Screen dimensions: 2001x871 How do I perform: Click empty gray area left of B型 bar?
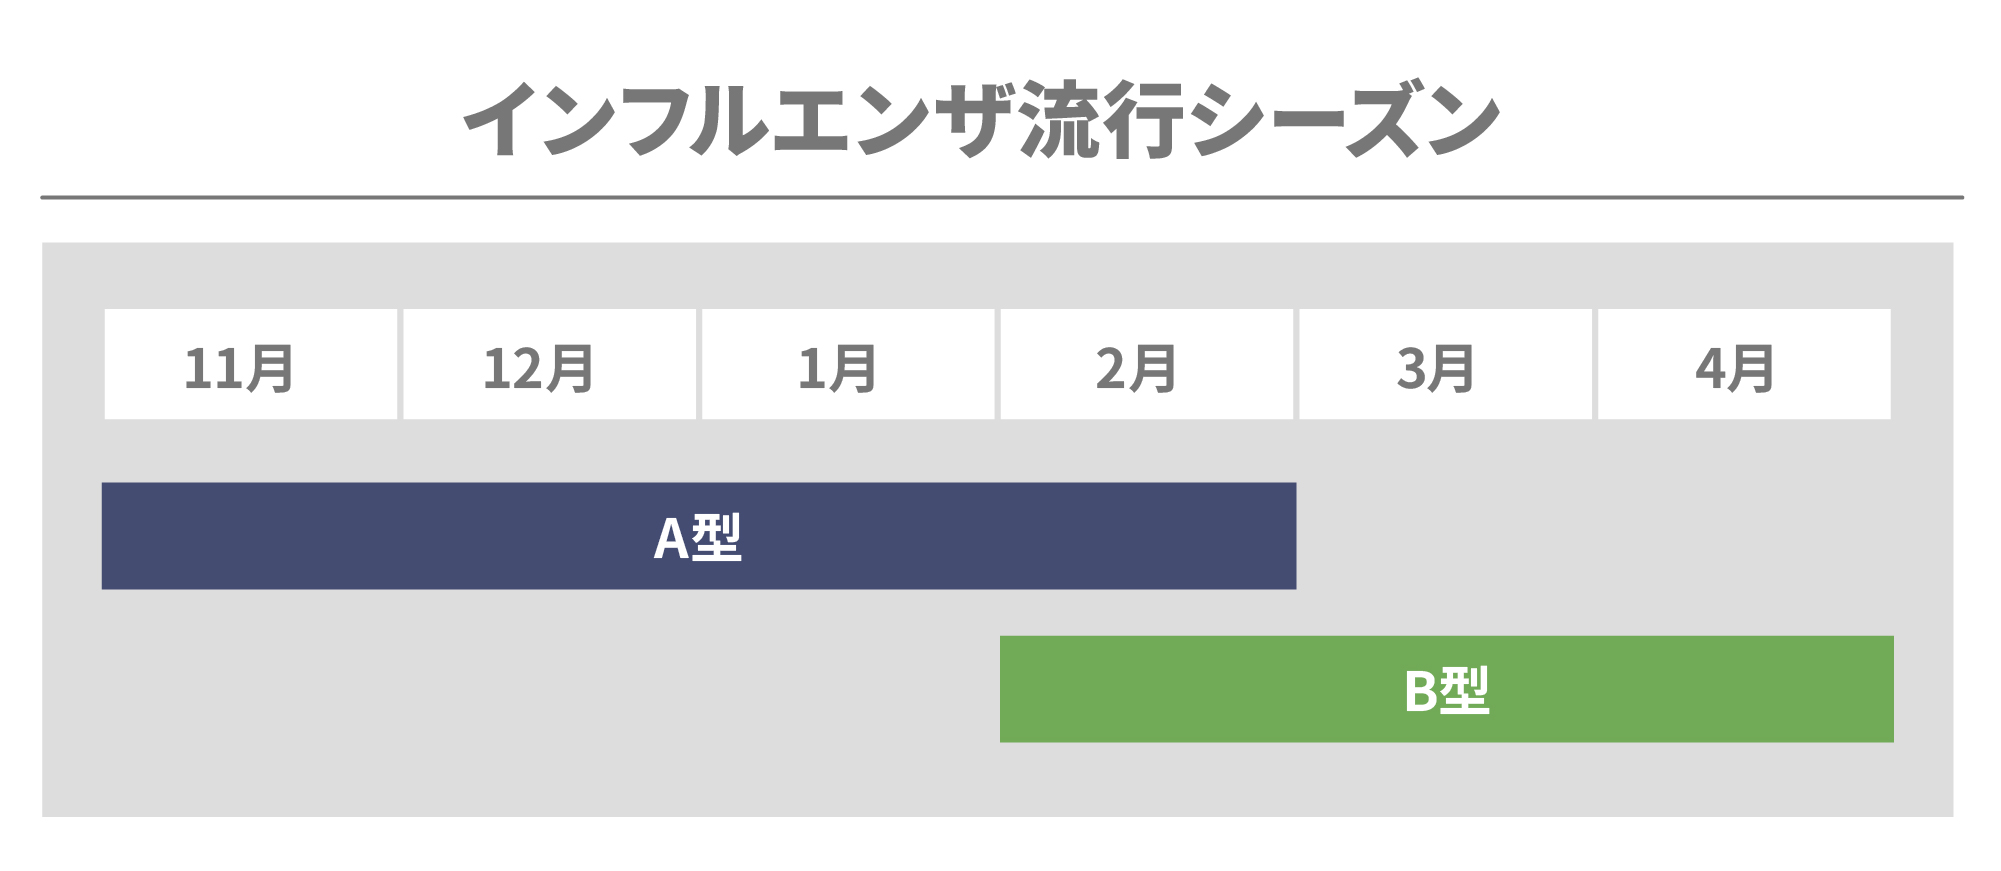(550, 690)
